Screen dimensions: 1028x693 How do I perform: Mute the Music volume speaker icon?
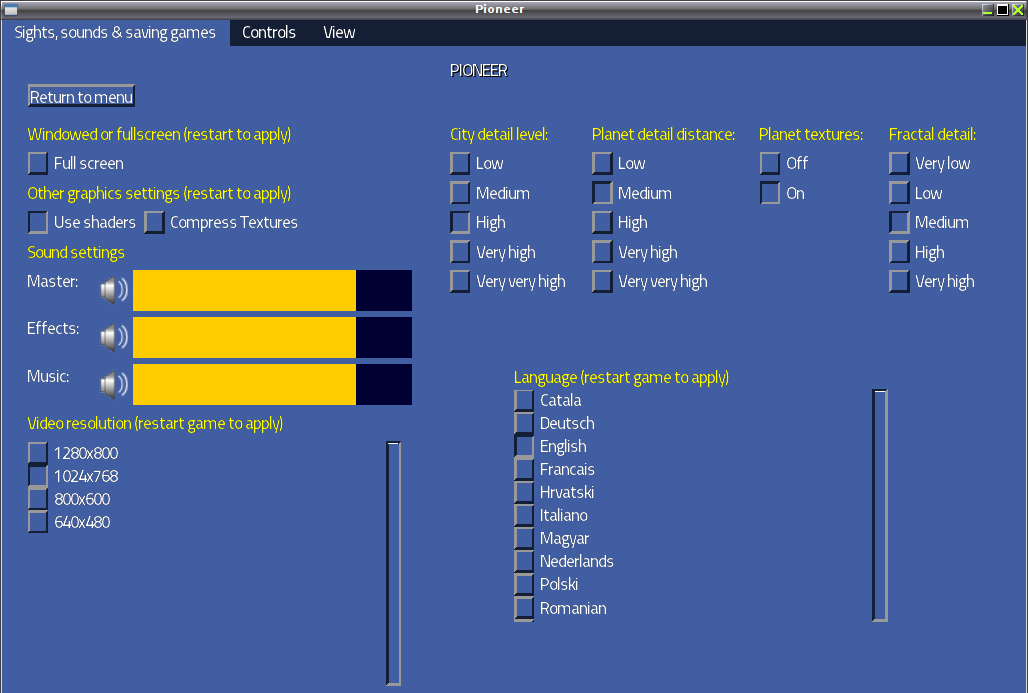pyautogui.click(x=114, y=385)
